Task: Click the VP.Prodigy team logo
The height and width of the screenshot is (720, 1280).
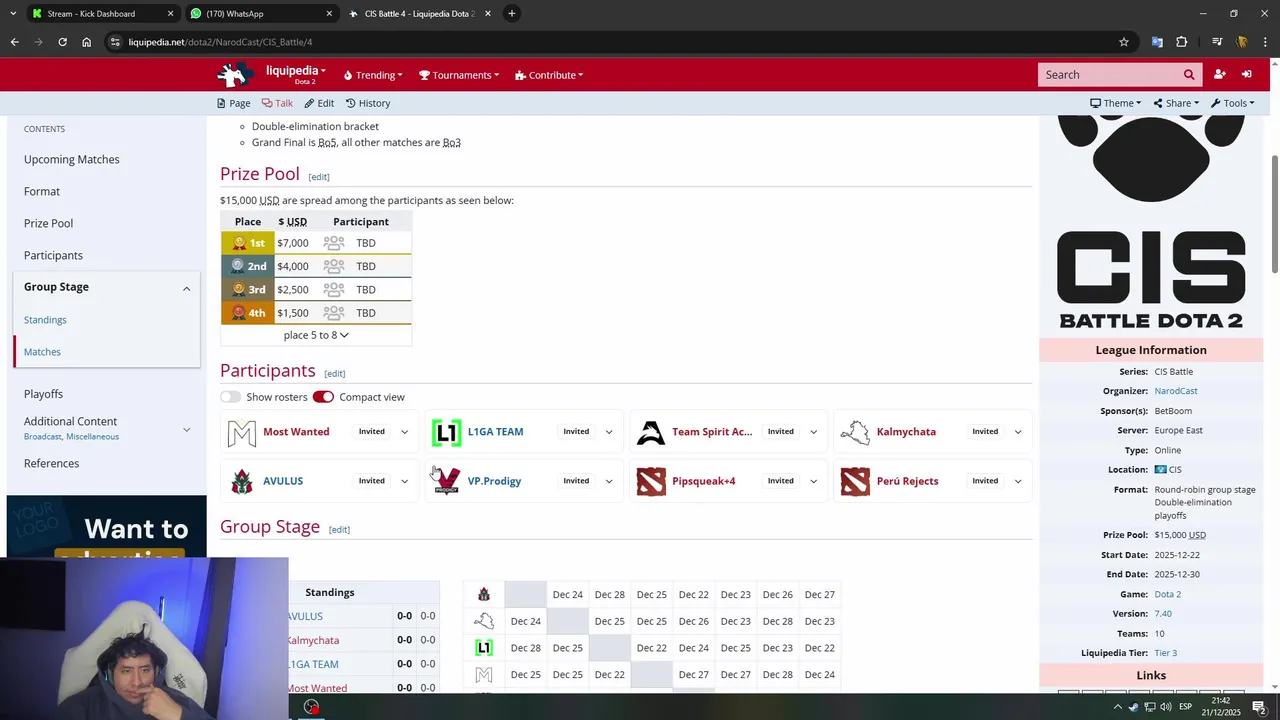Action: tap(447, 481)
